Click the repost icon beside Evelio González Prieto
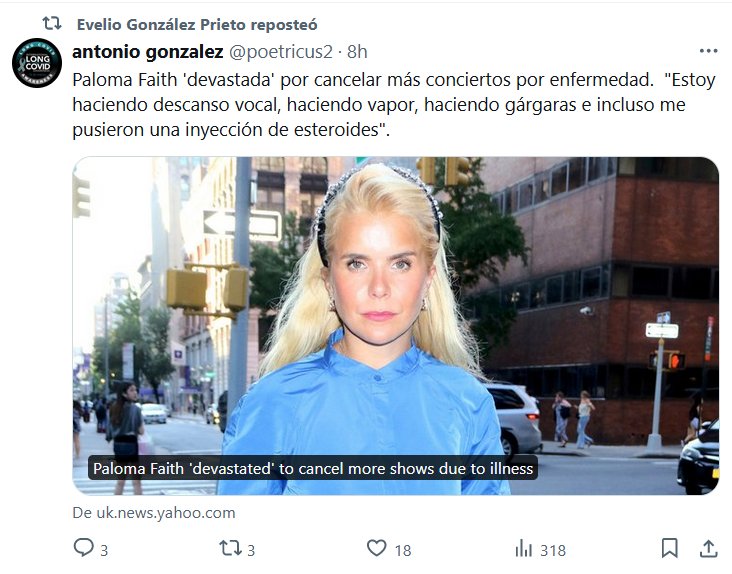 coord(52,23)
